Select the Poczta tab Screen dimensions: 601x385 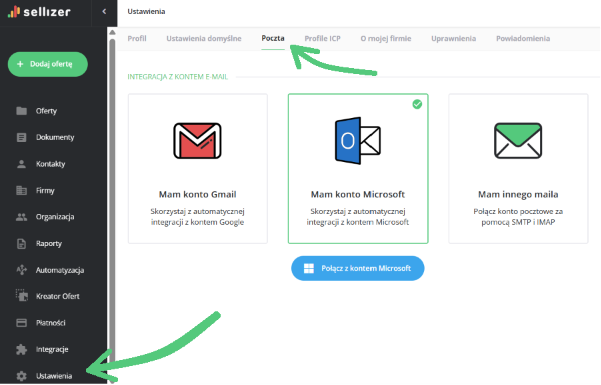[x=273, y=38]
